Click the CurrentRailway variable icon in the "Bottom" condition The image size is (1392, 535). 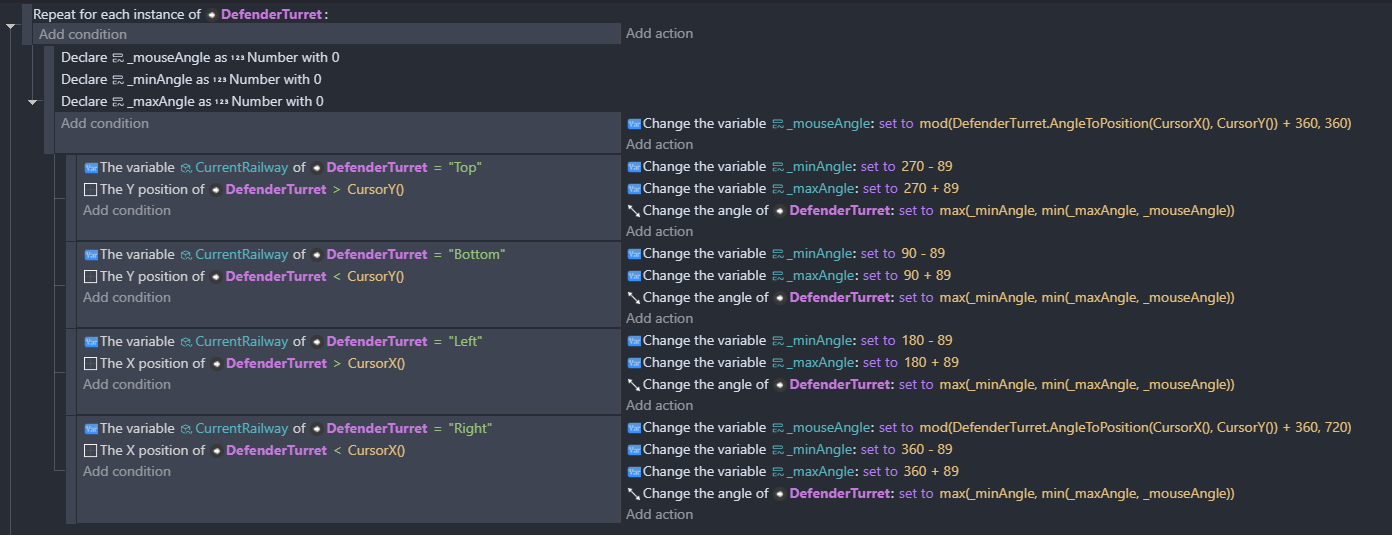(x=186, y=255)
